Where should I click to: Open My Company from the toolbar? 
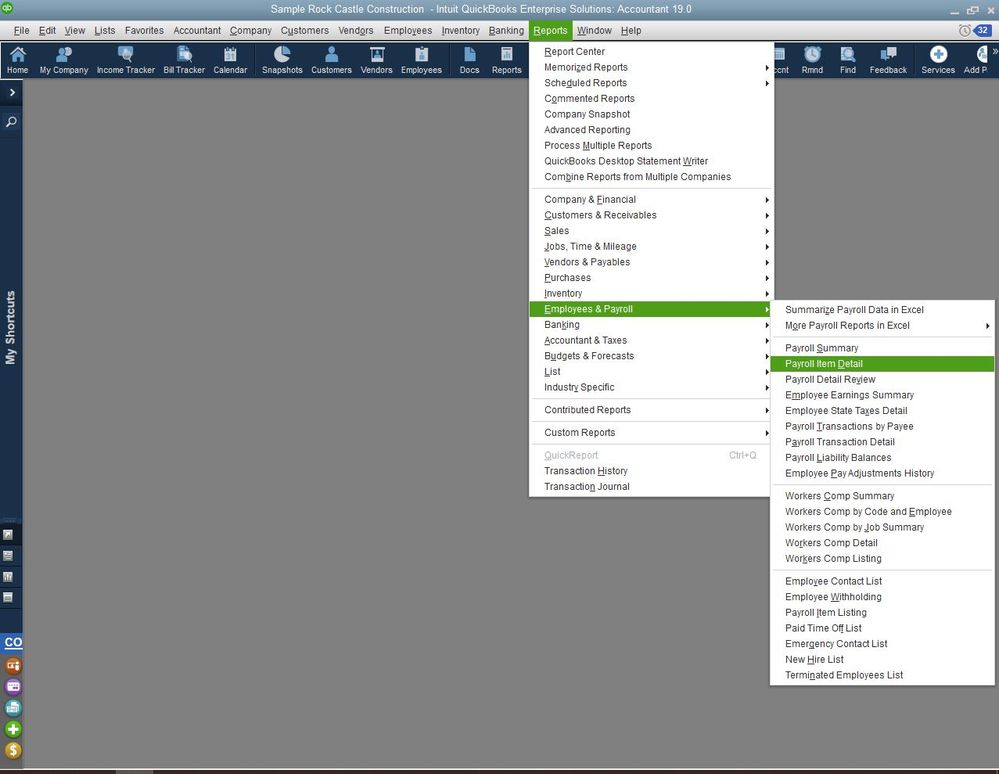[64, 60]
